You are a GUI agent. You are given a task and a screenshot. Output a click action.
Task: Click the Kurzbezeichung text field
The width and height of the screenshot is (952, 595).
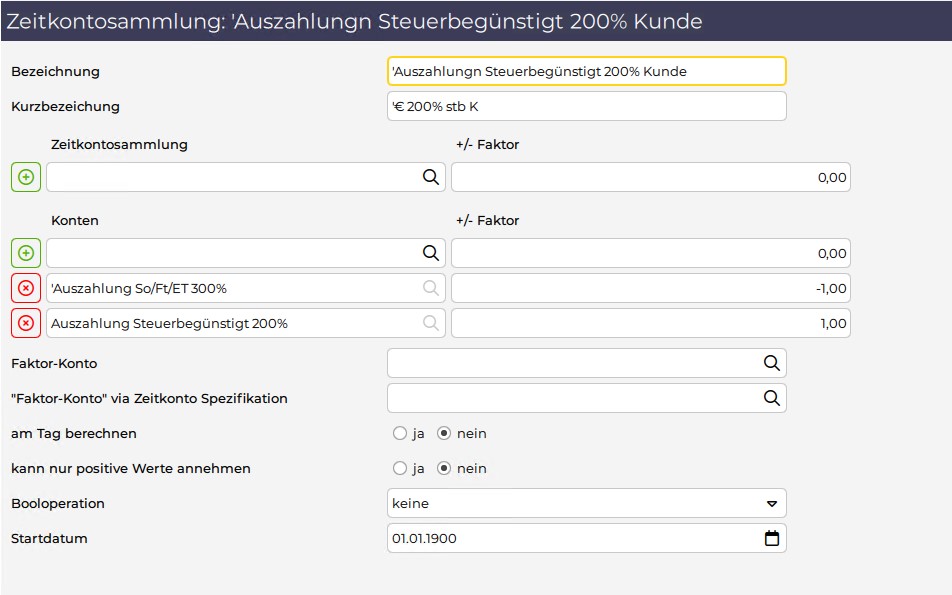coord(586,106)
